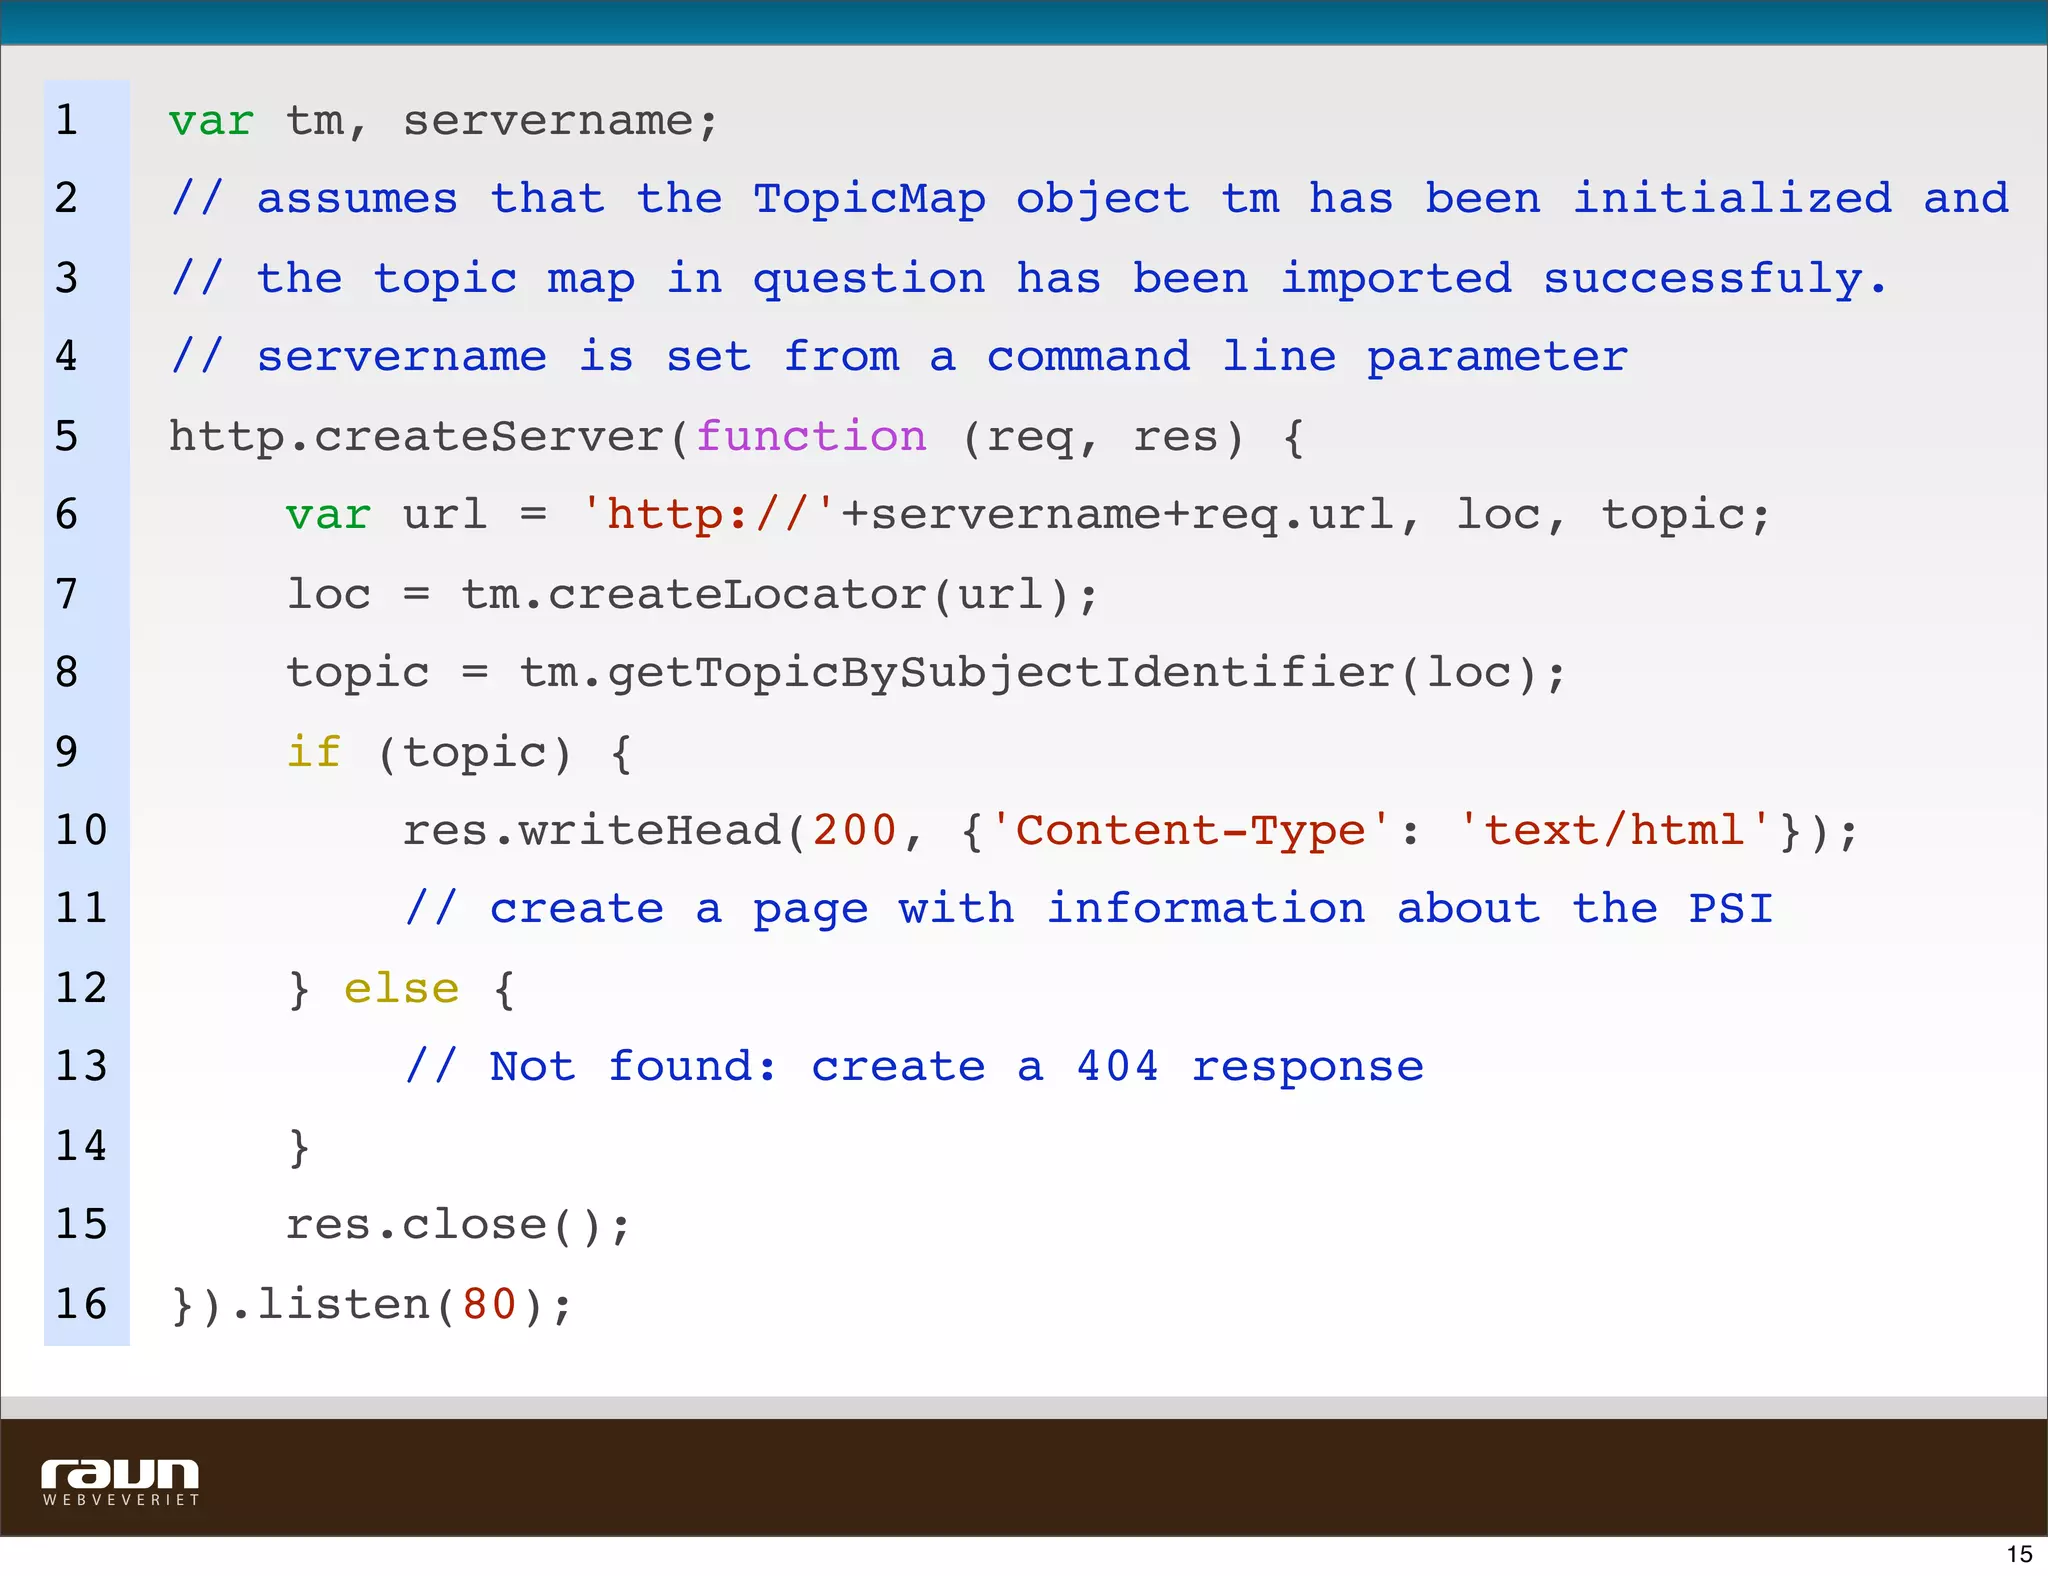Click the Ravn Webveveriet logo
Image resolution: width=2048 pixels, height=1576 pixels.
120,1482
